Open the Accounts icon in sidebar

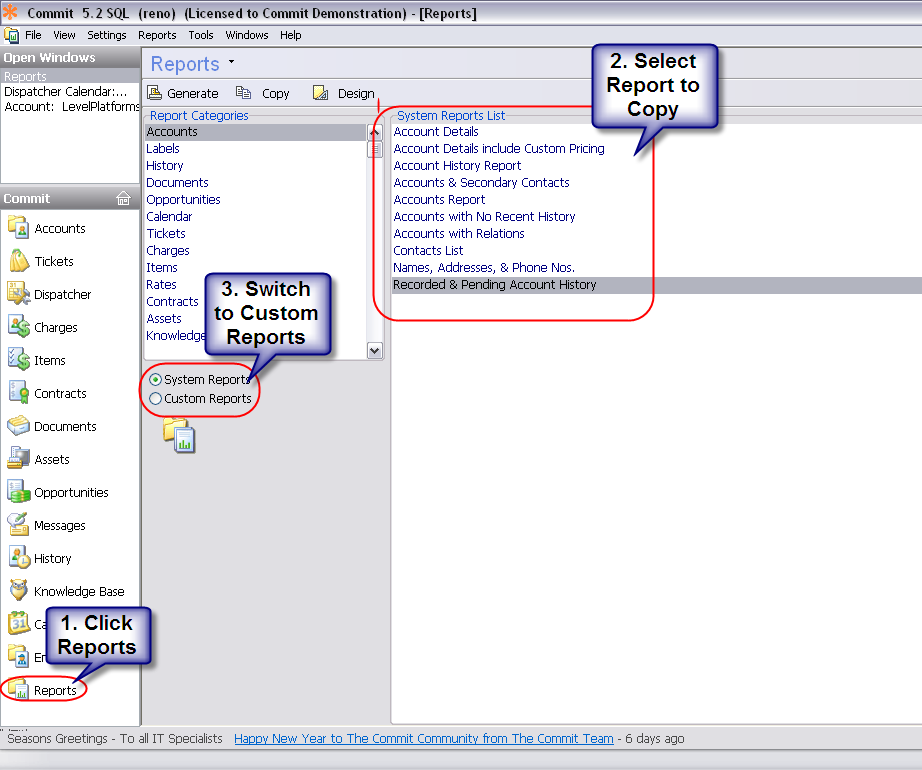20,228
